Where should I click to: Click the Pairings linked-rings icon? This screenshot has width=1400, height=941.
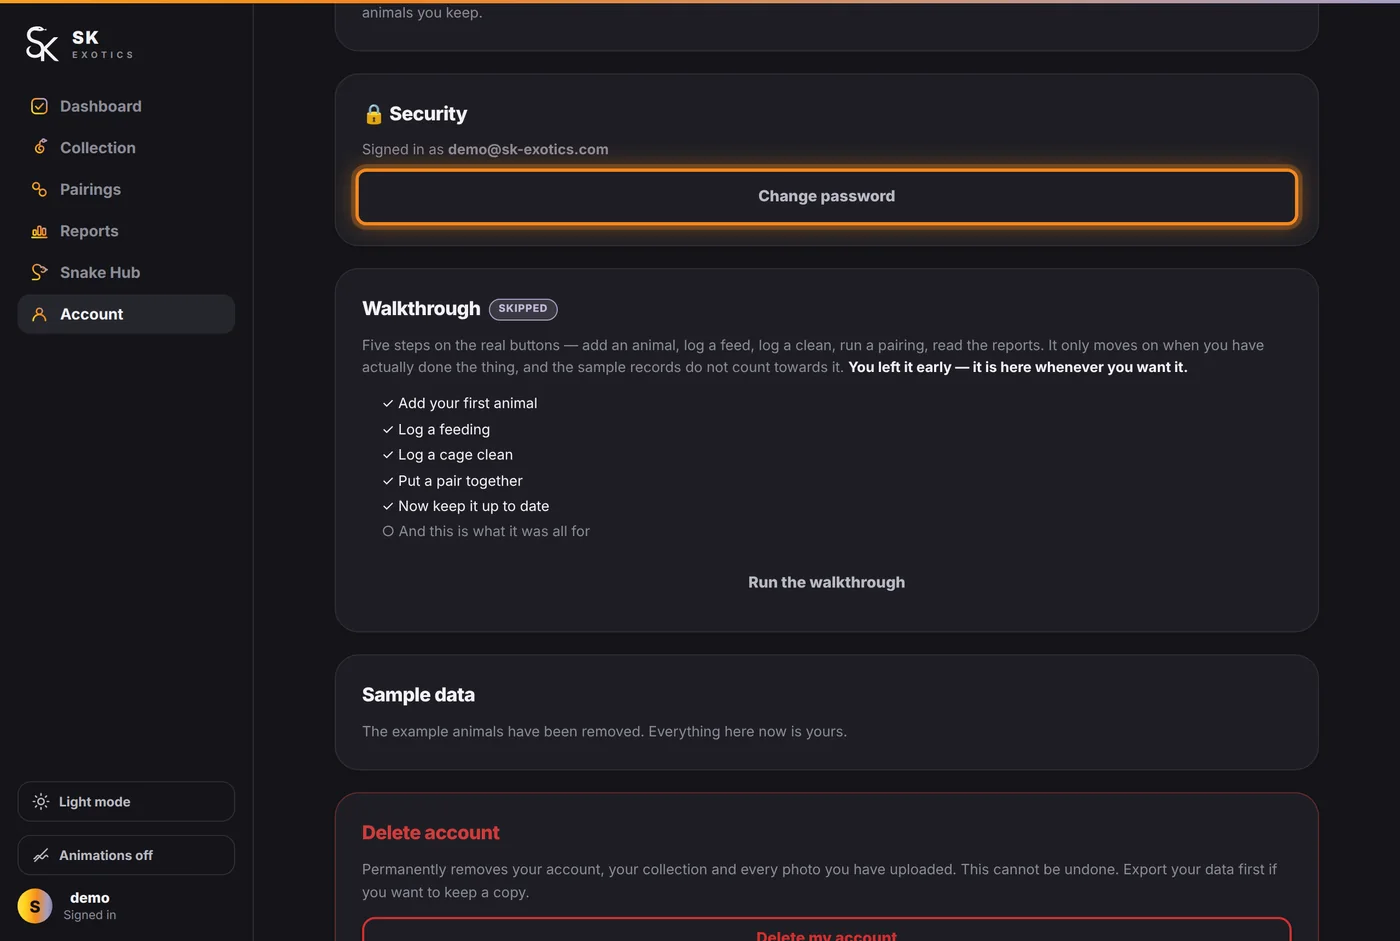point(39,189)
